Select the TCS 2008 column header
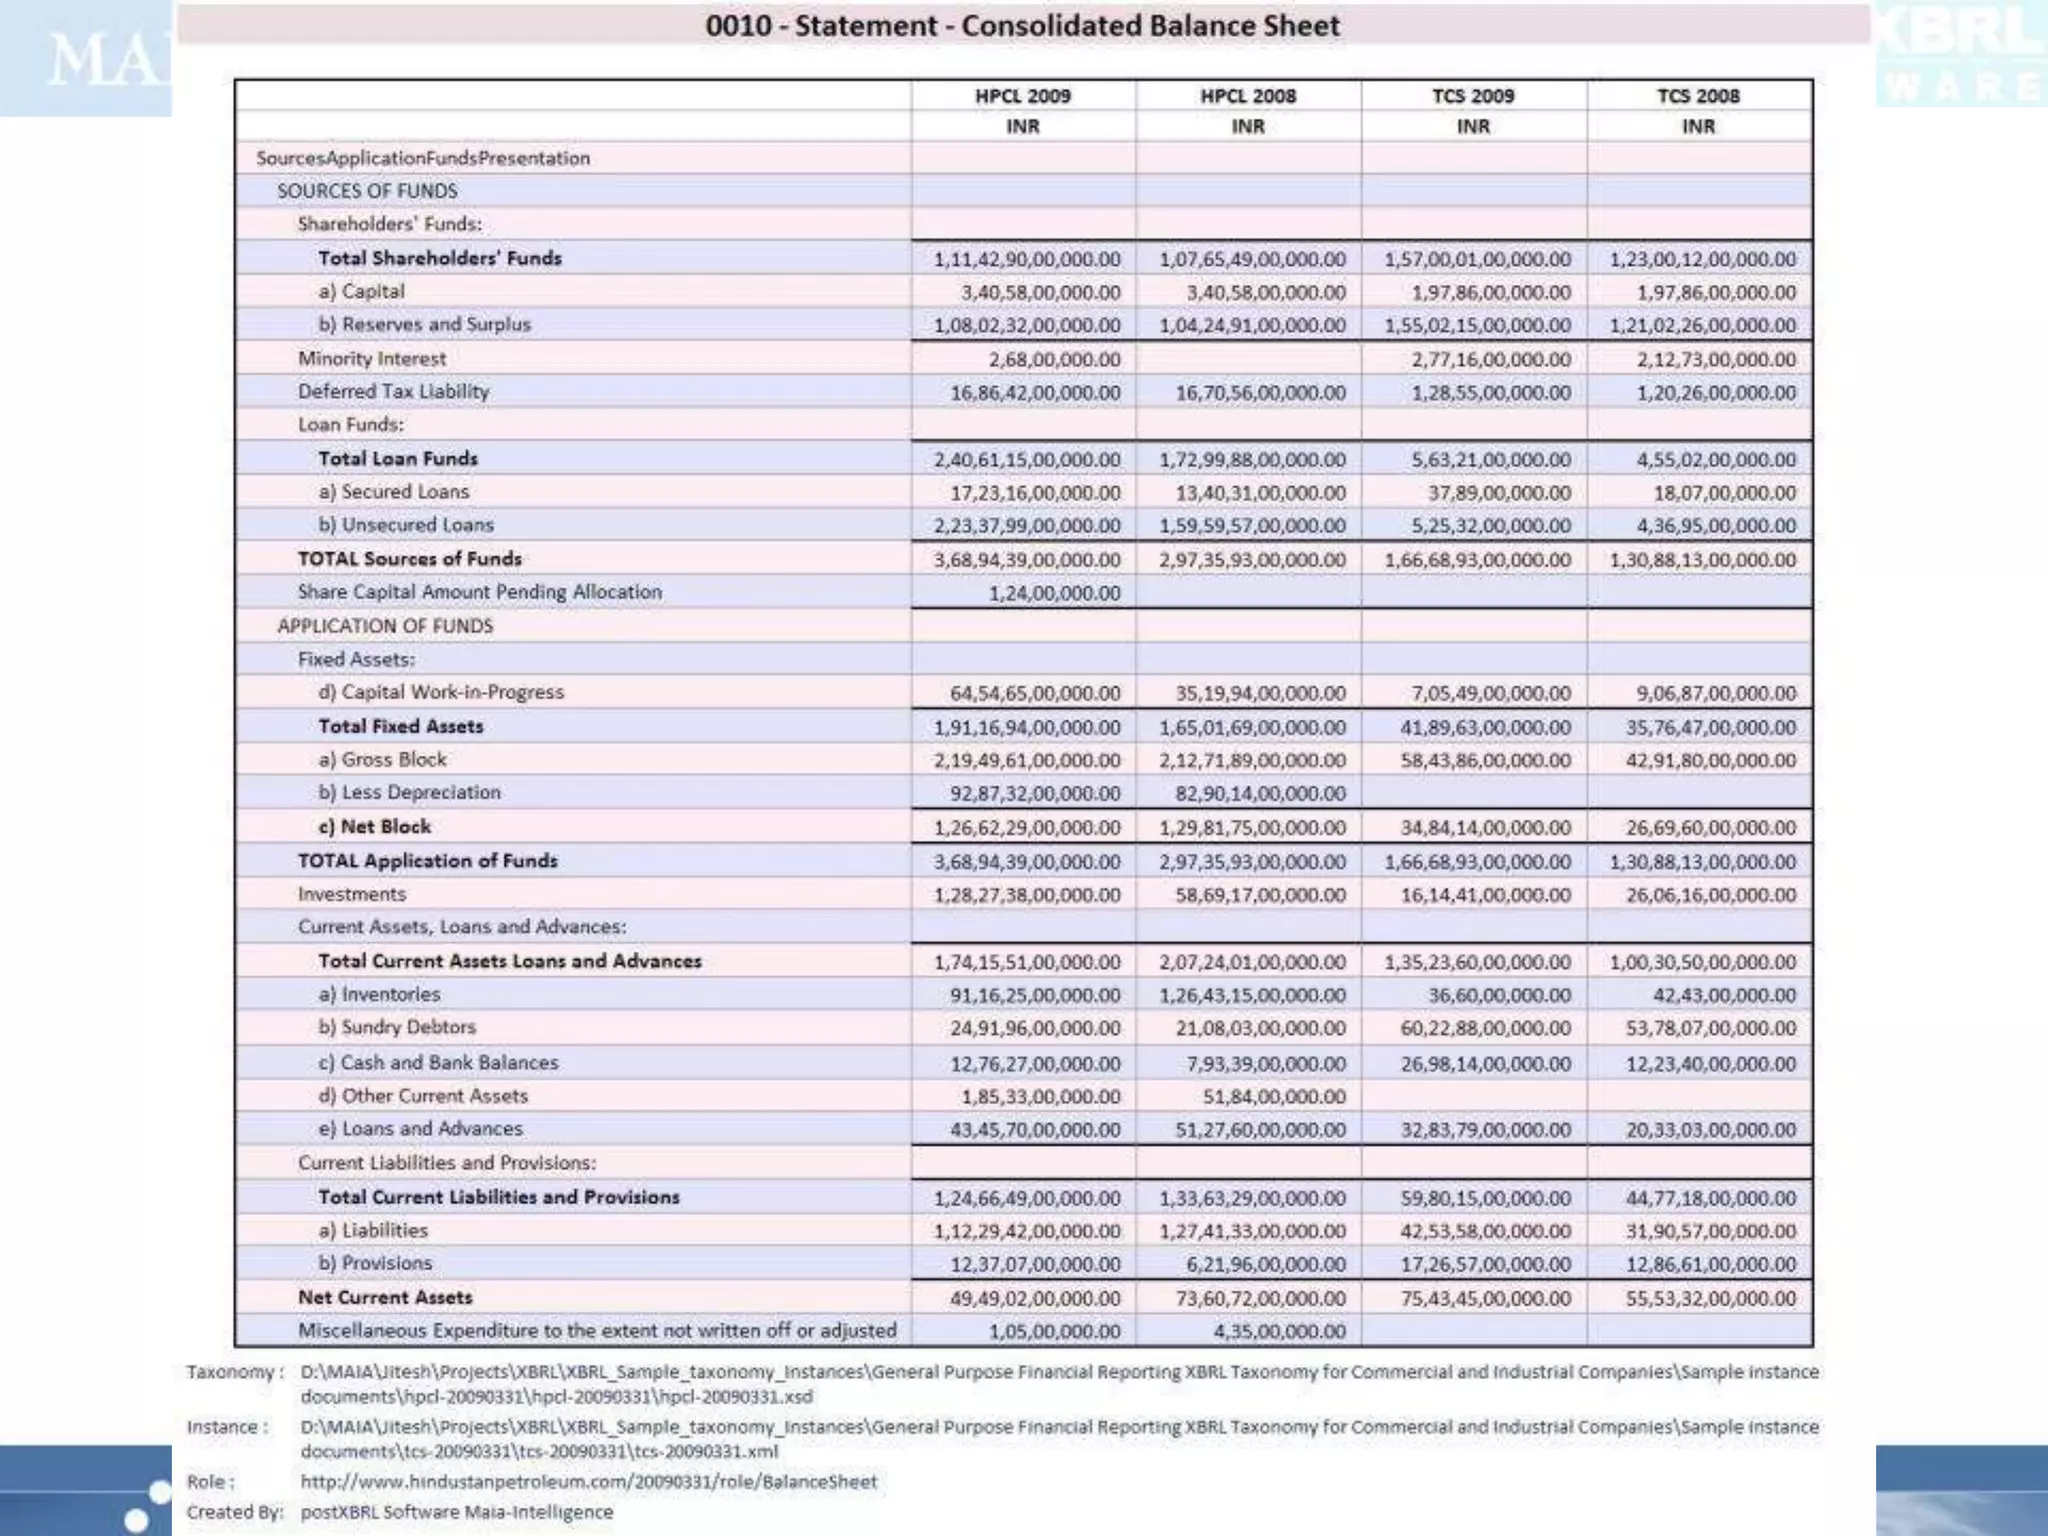The width and height of the screenshot is (2048, 1536). (x=1698, y=96)
